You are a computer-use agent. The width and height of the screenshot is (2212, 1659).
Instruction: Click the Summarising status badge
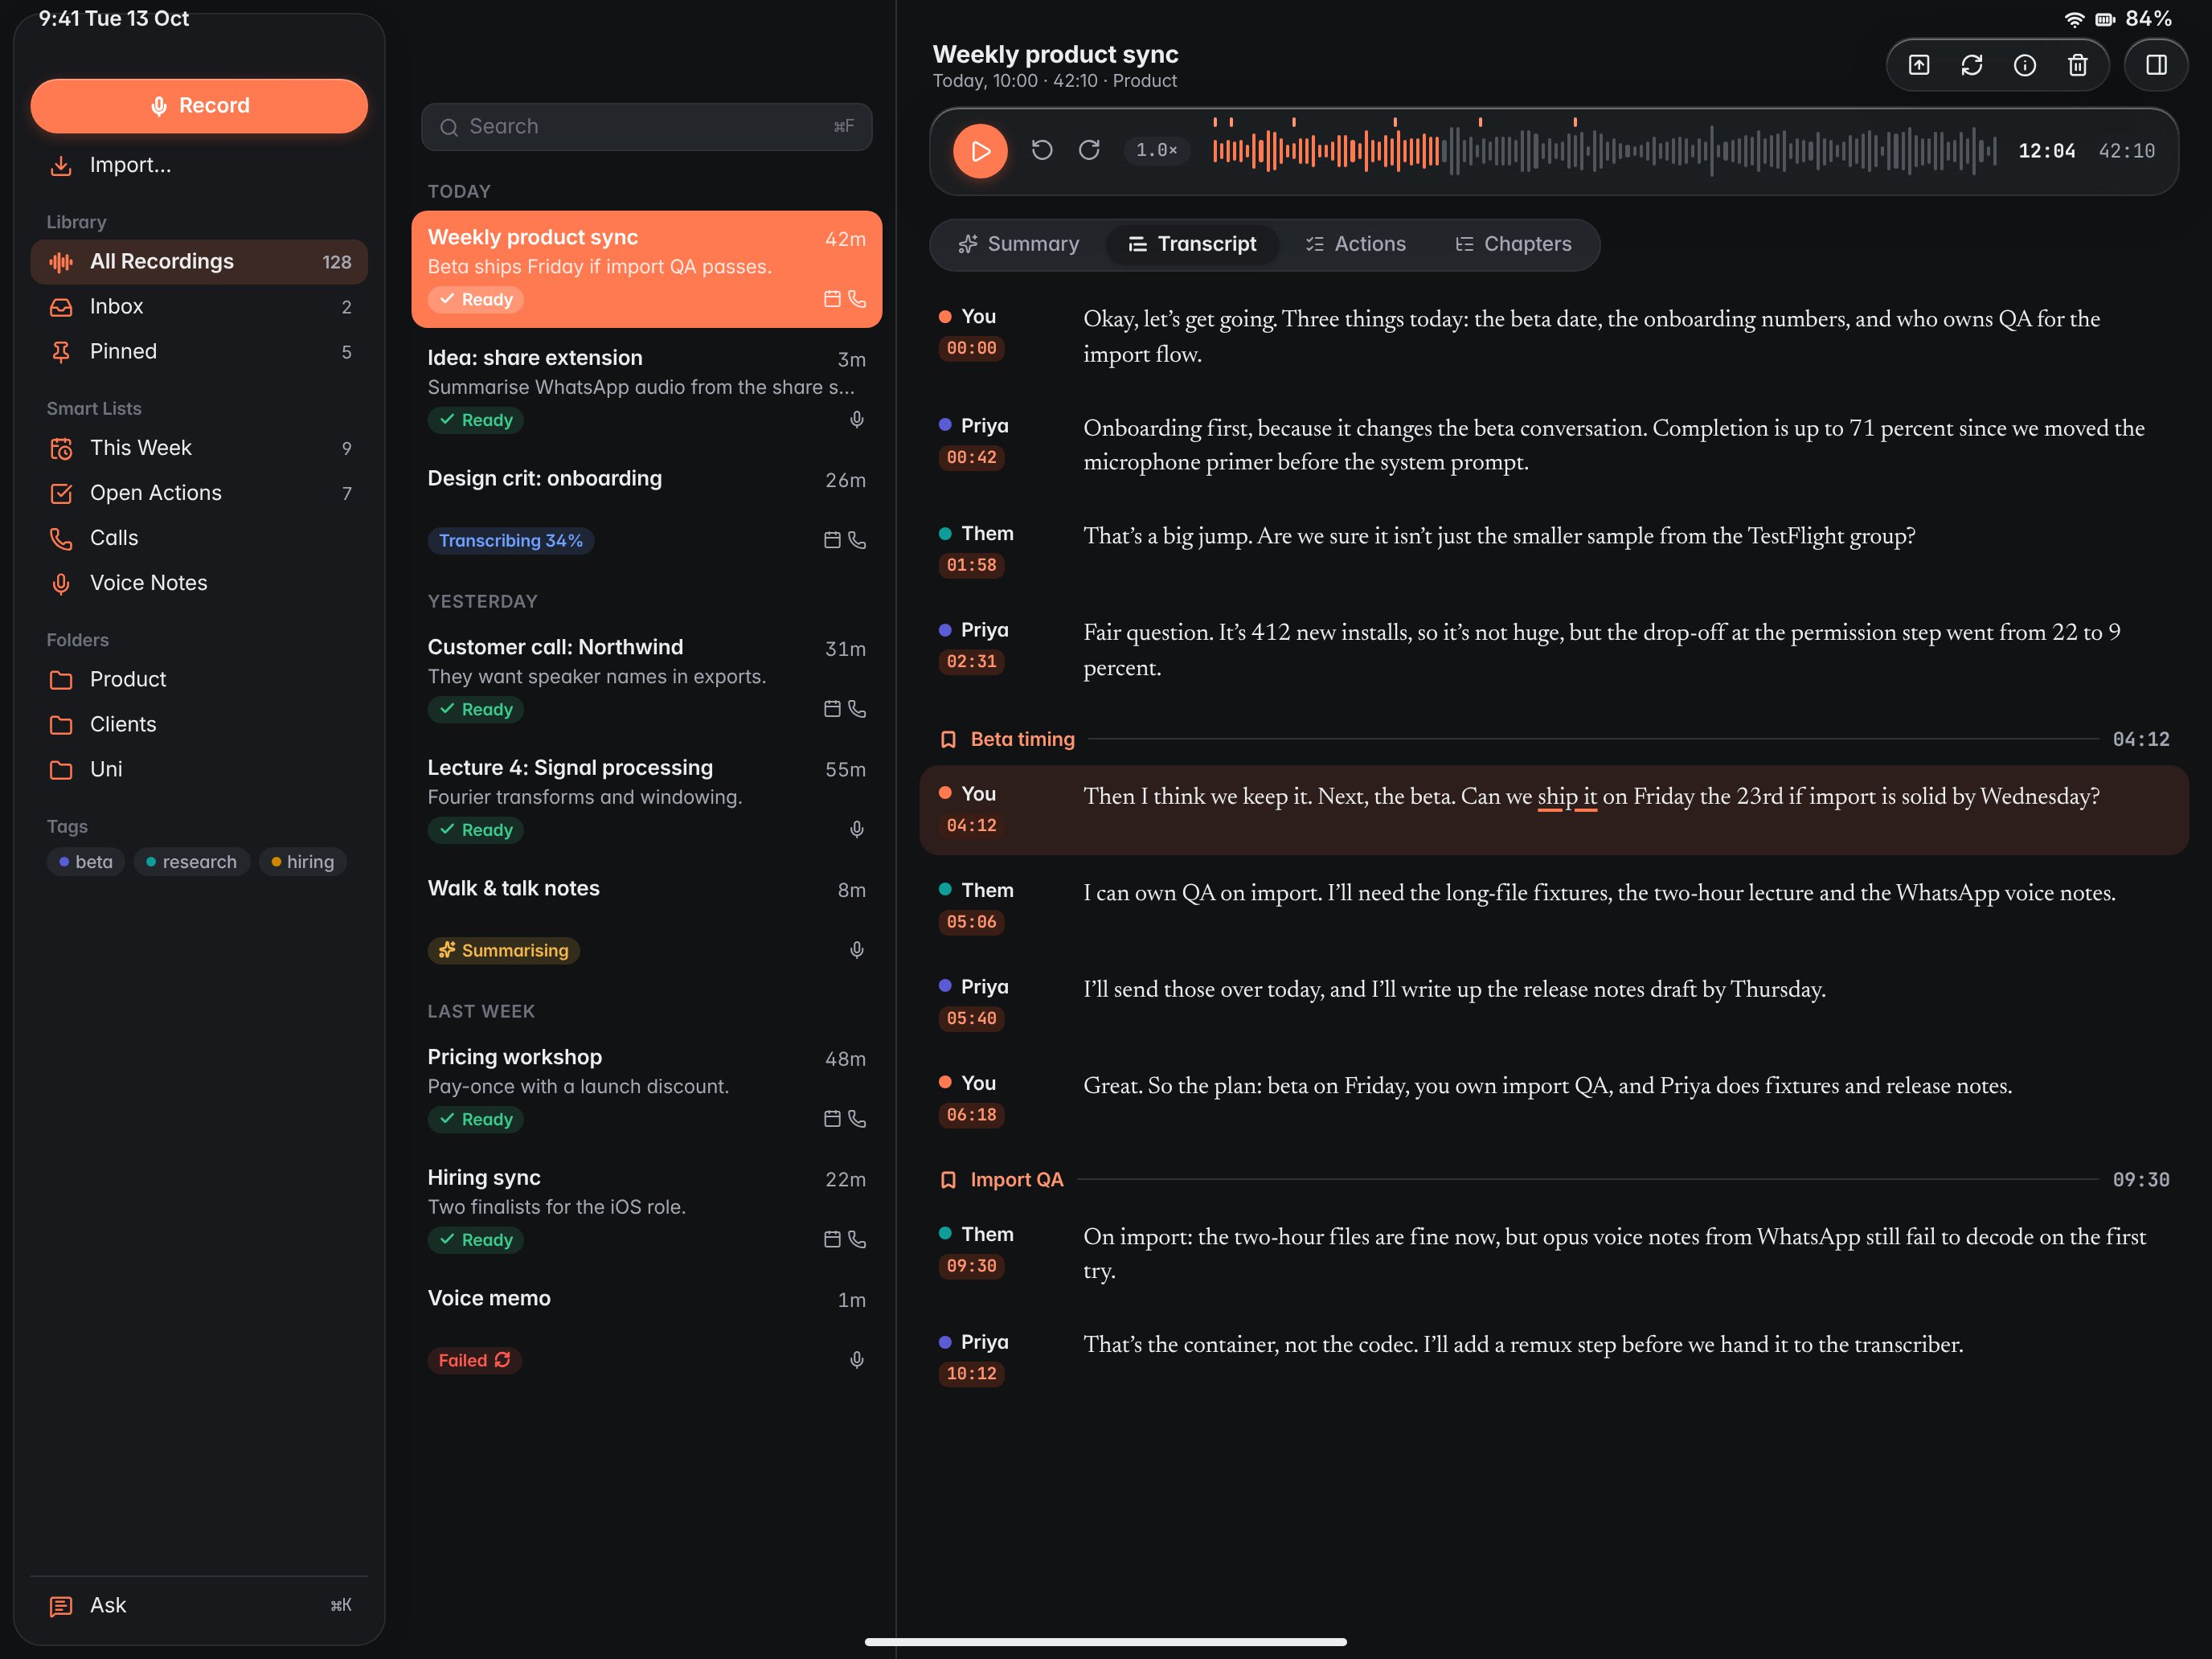point(504,951)
